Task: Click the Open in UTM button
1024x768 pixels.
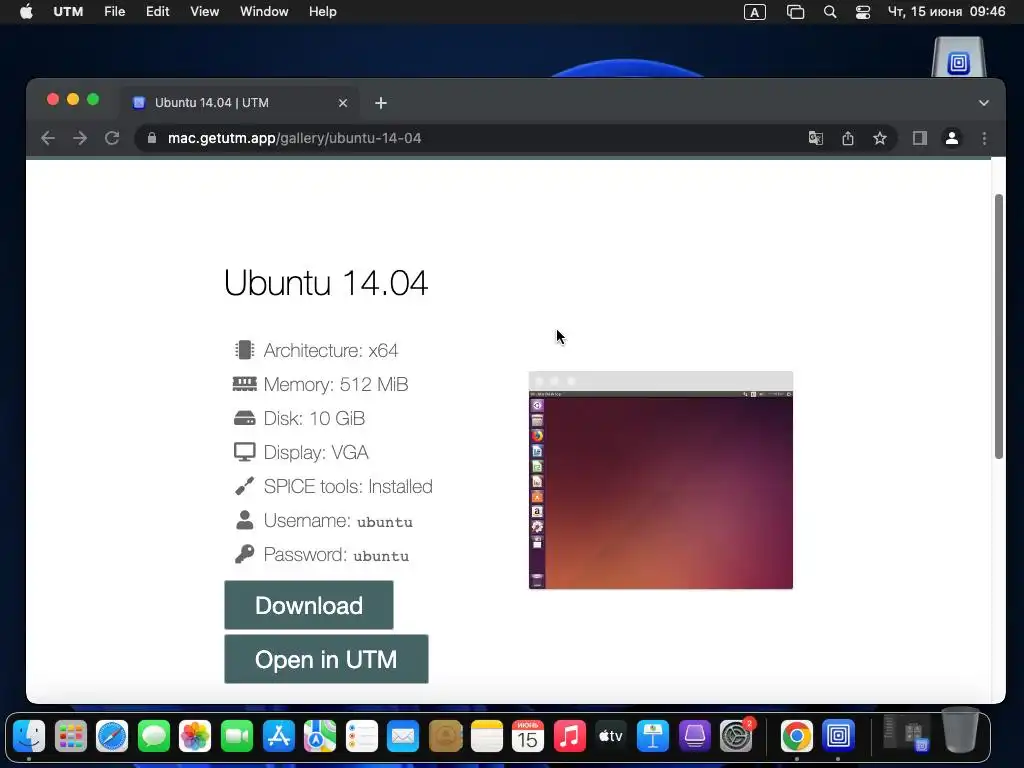Action: click(x=327, y=659)
